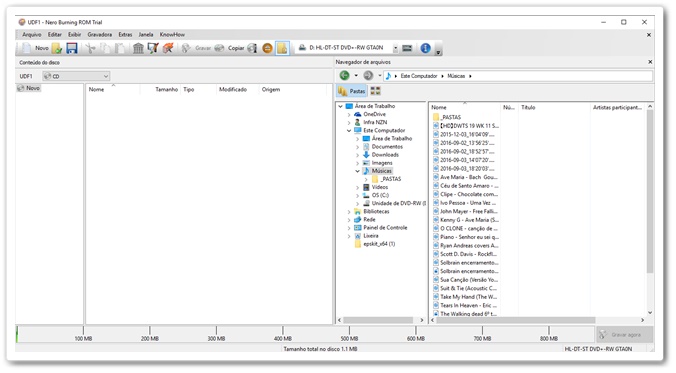Click the disc info icon after Copiar

coord(252,48)
